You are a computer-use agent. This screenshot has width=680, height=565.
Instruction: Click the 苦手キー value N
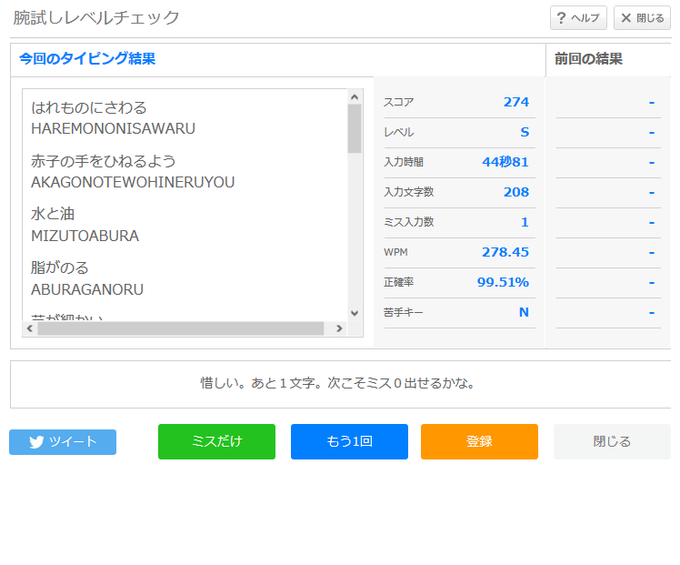[x=524, y=312]
